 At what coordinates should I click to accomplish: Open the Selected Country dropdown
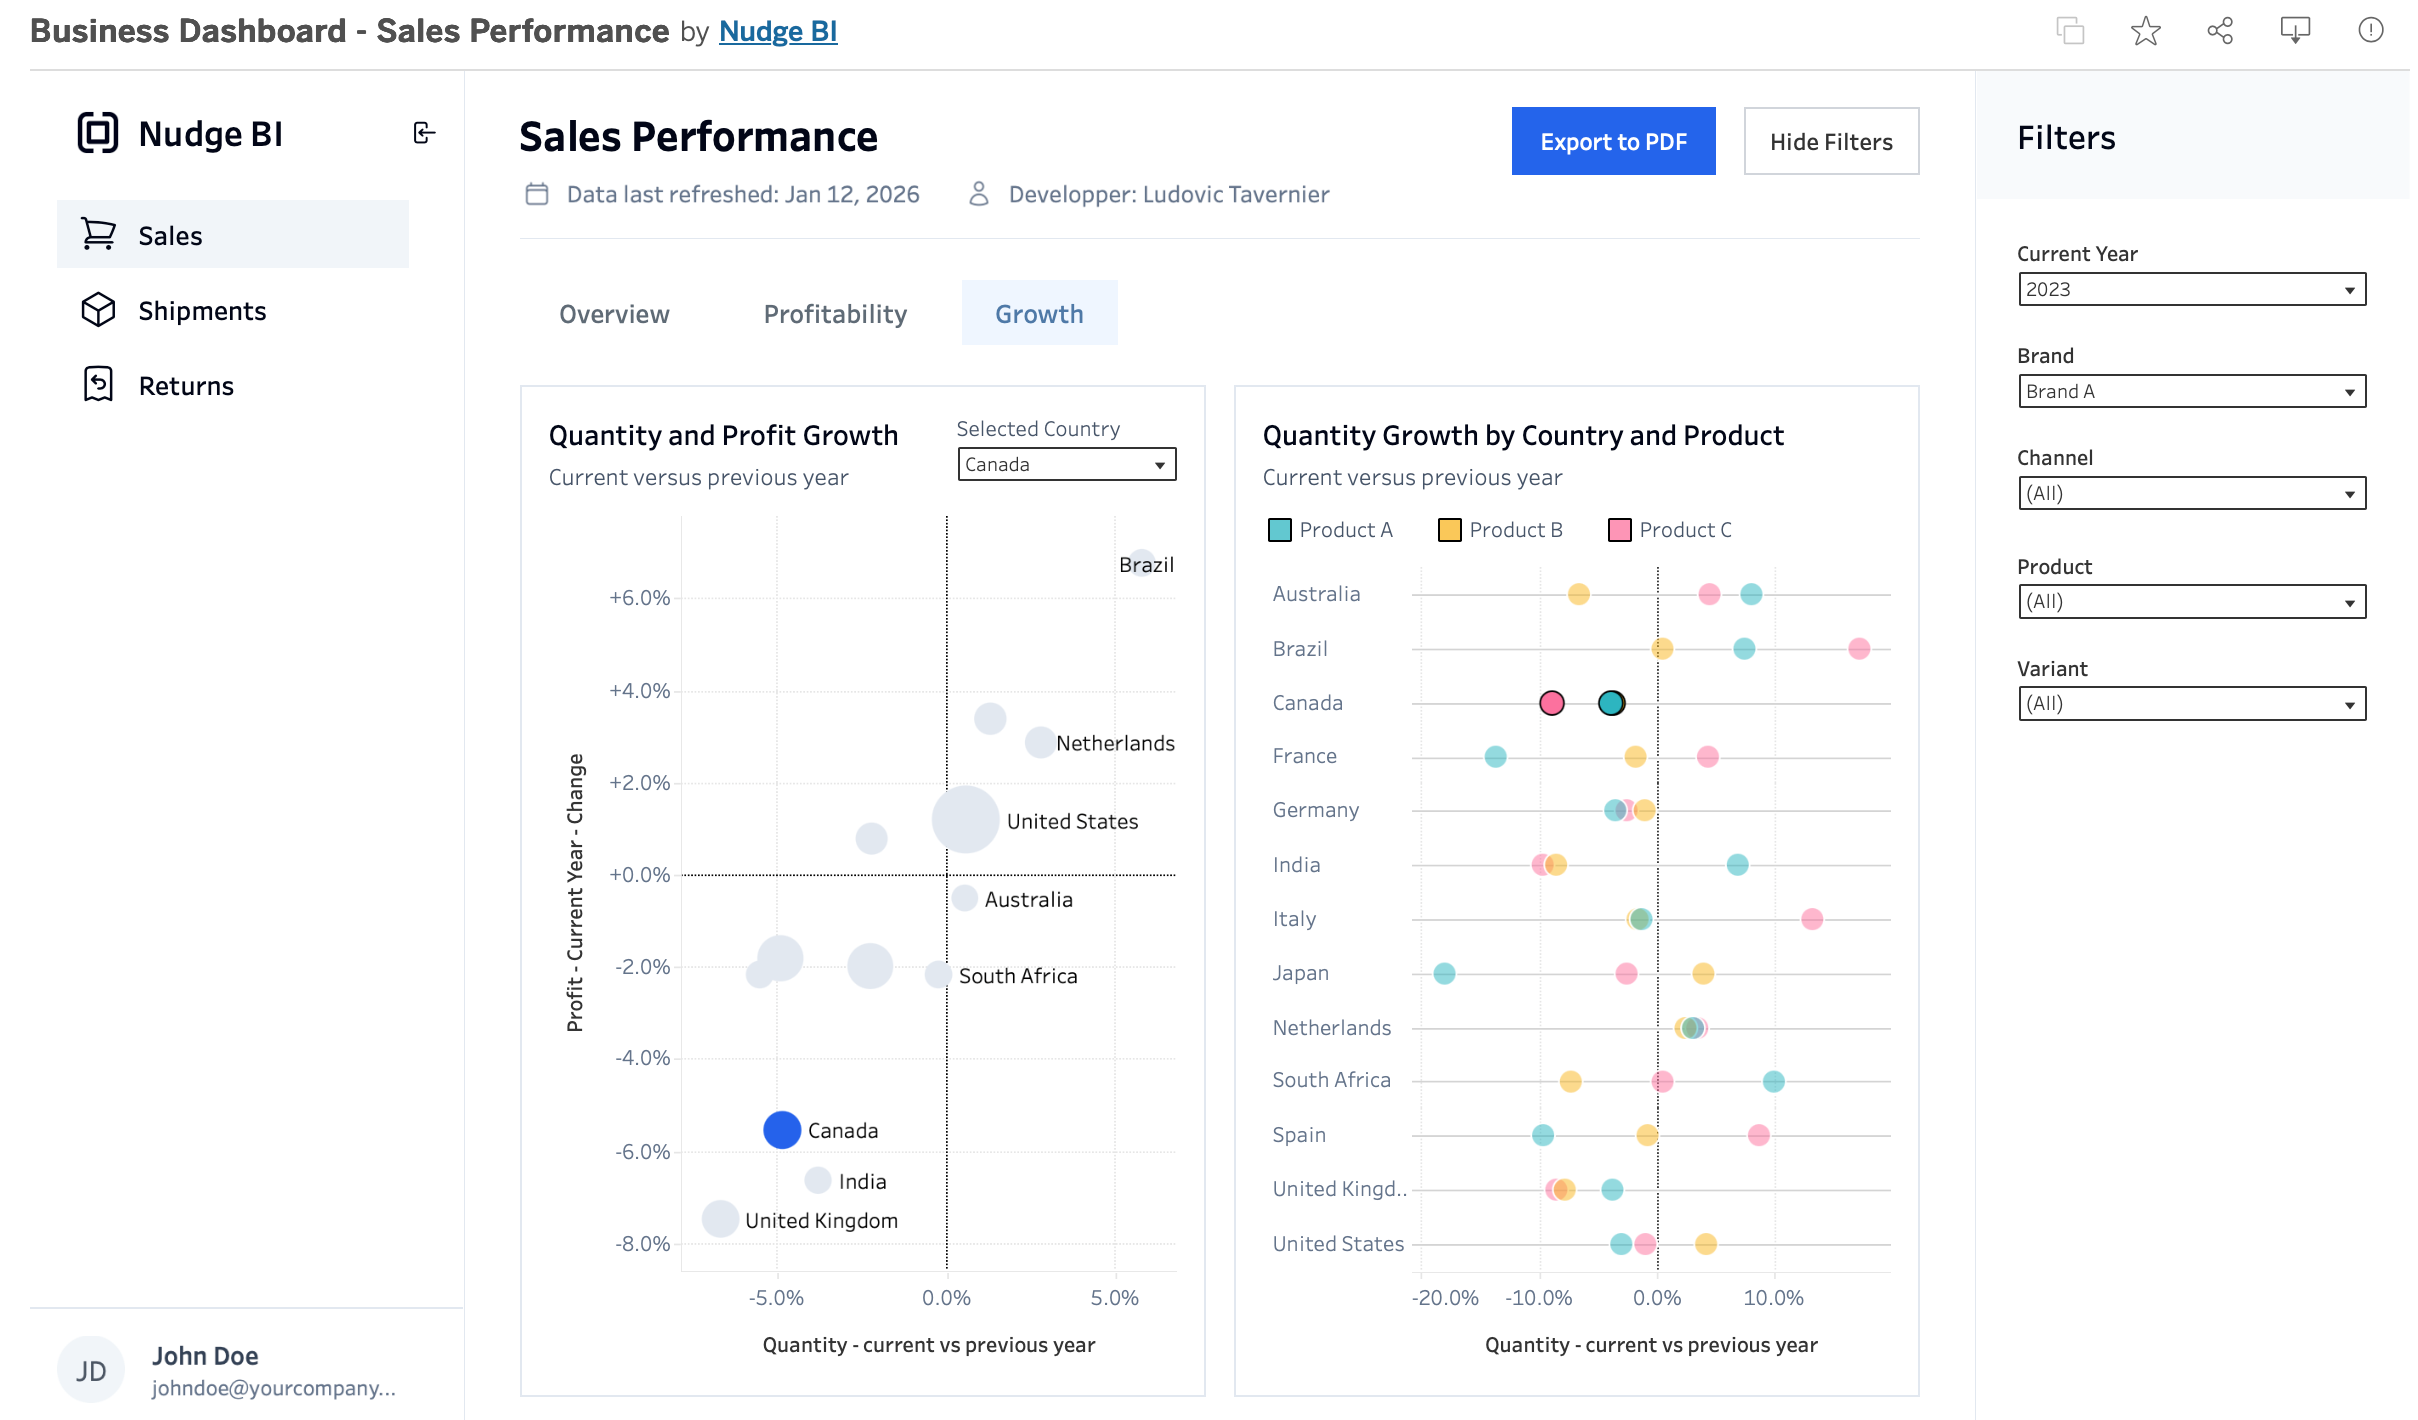click(x=1066, y=465)
